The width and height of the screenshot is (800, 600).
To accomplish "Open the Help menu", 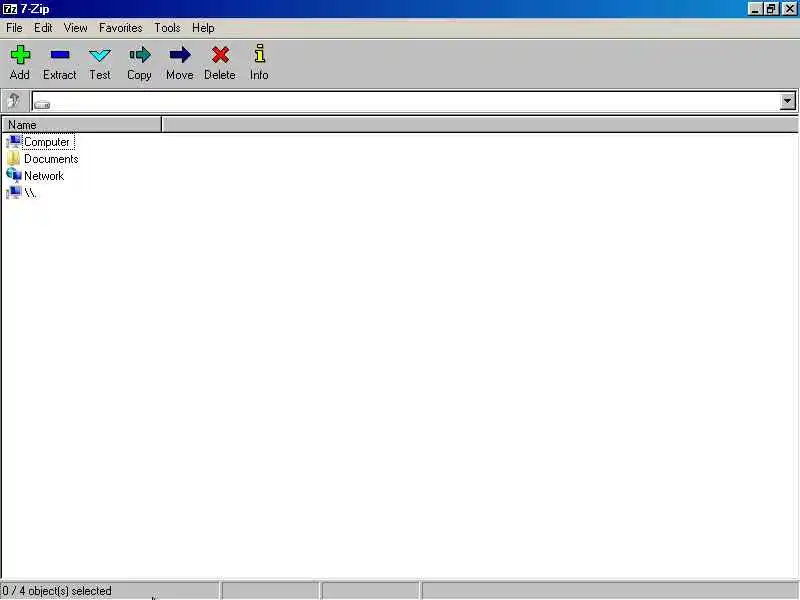I will [203, 28].
